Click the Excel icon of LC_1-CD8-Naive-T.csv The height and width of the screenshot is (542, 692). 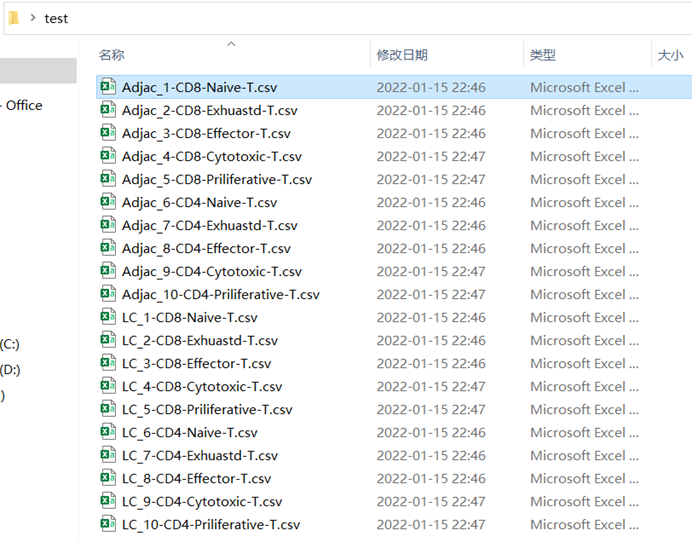click(108, 316)
